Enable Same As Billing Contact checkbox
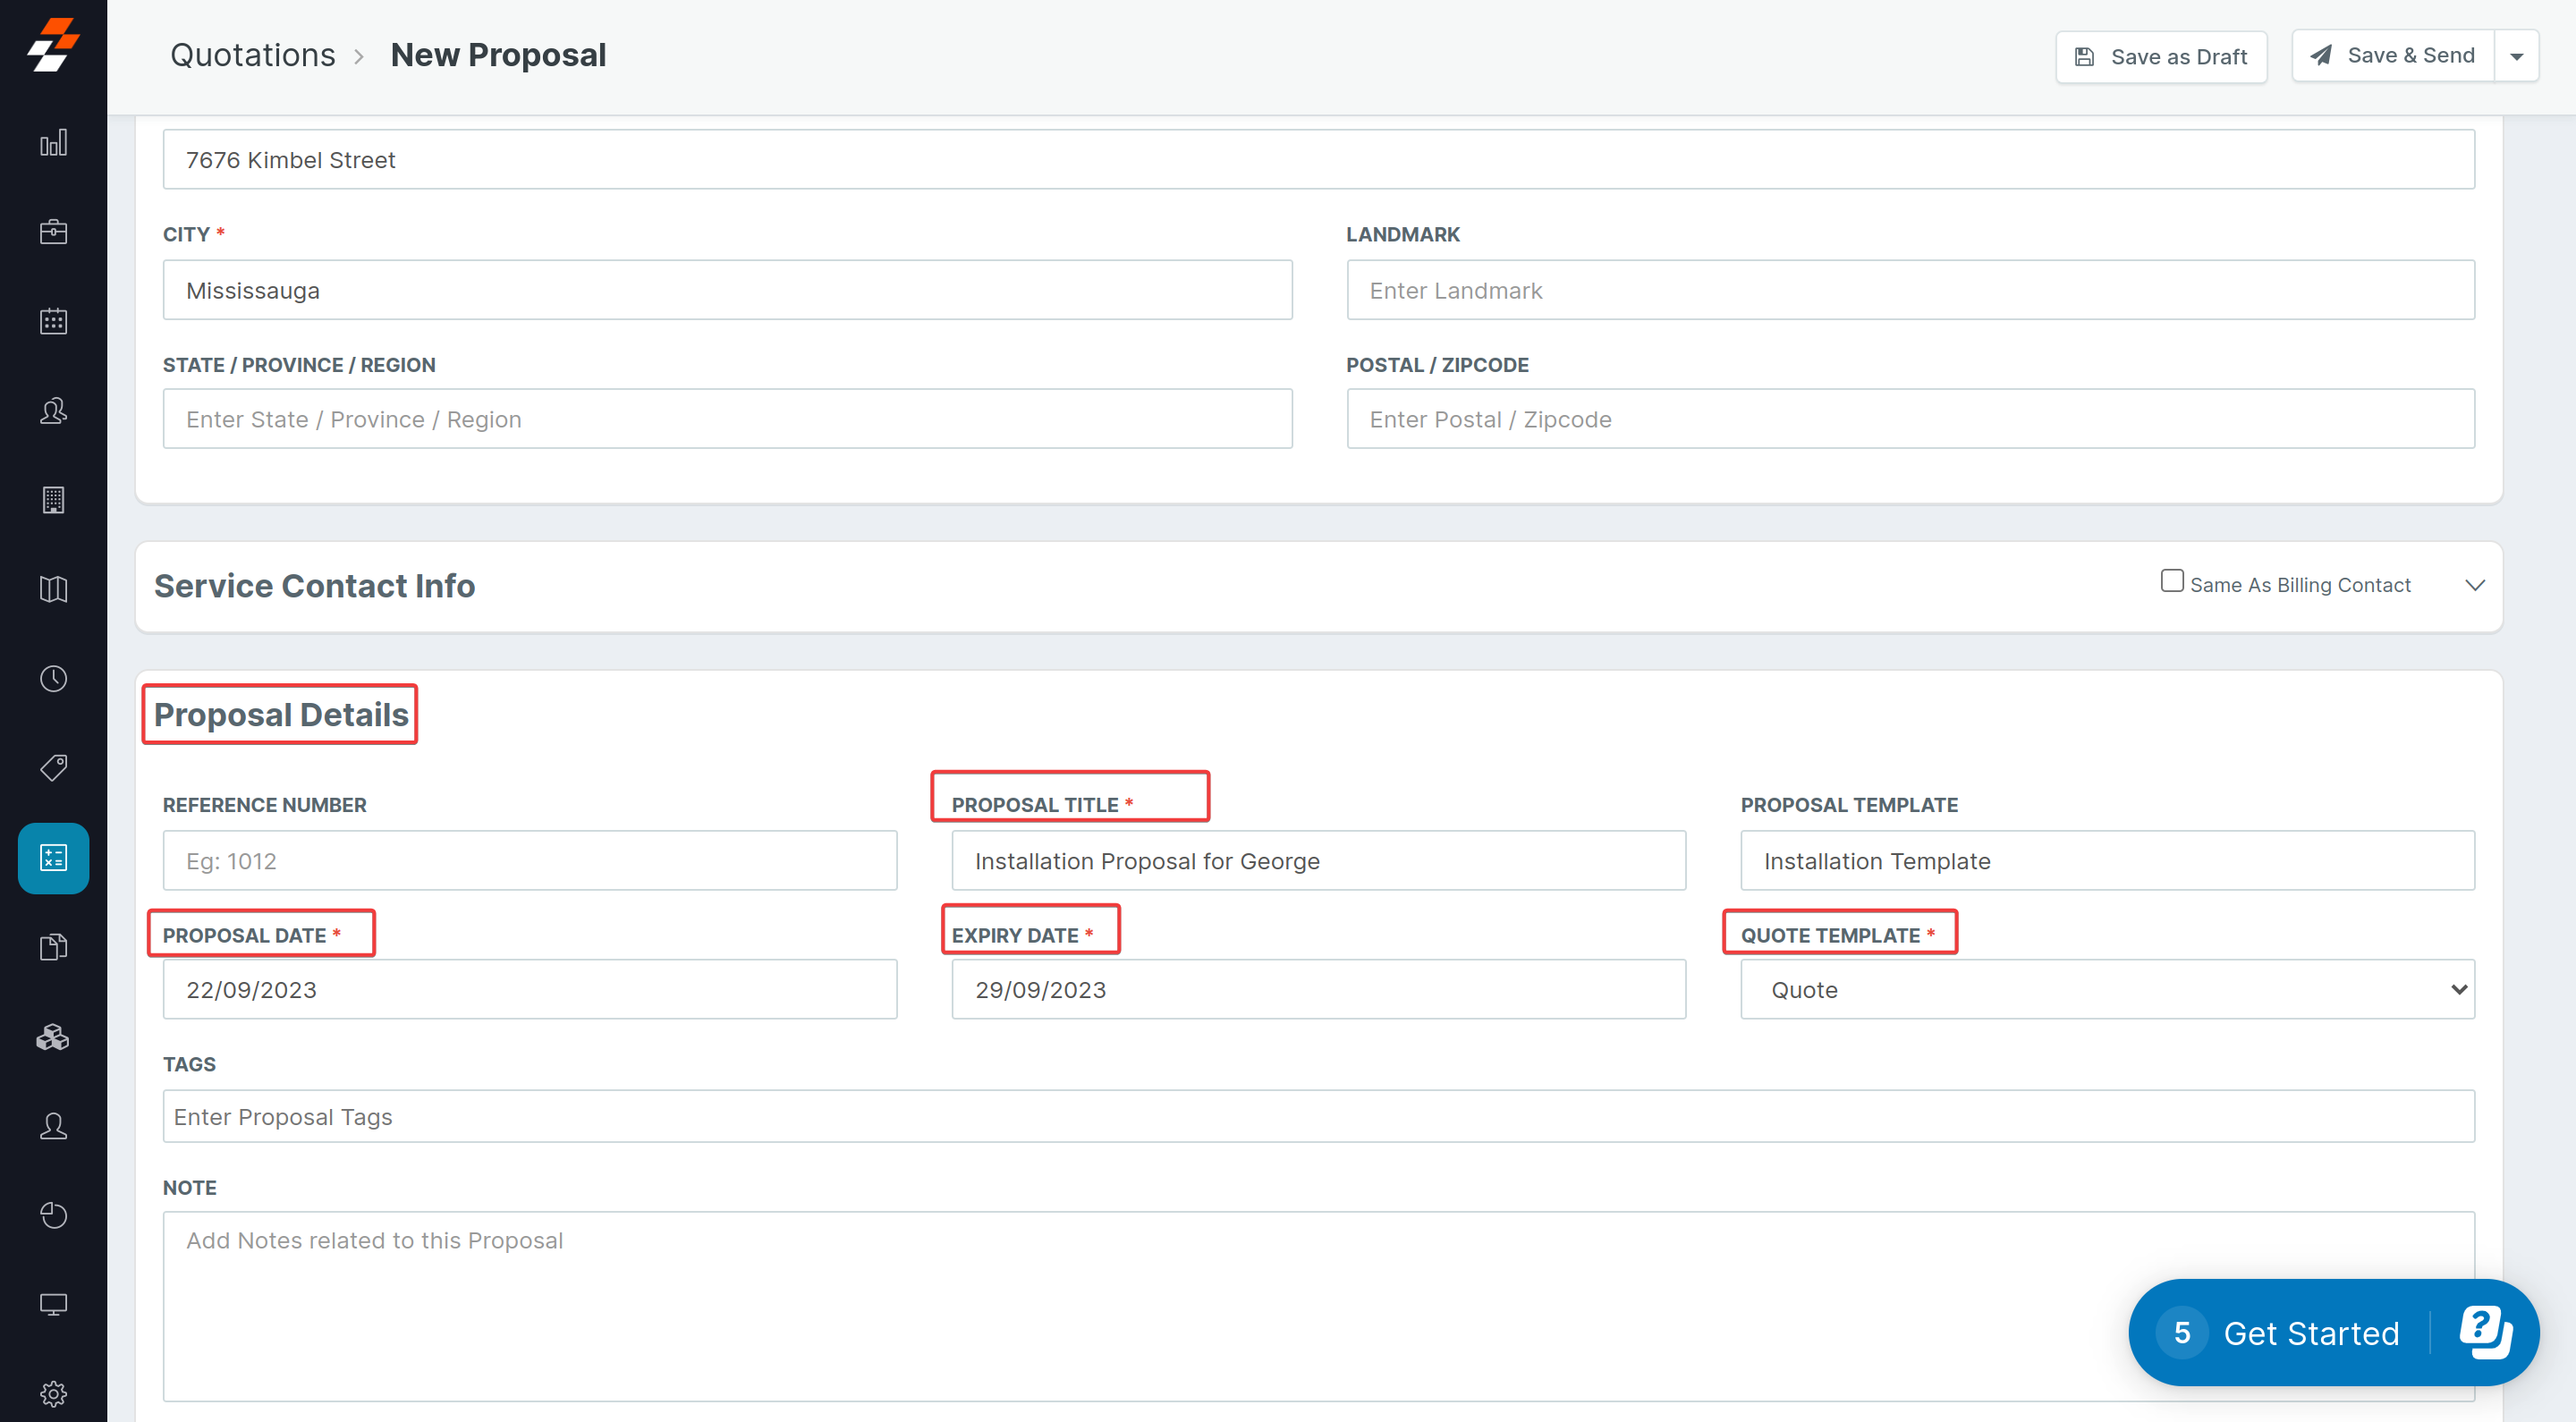Screen dimensions: 2576x1422 click(2171, 581)
